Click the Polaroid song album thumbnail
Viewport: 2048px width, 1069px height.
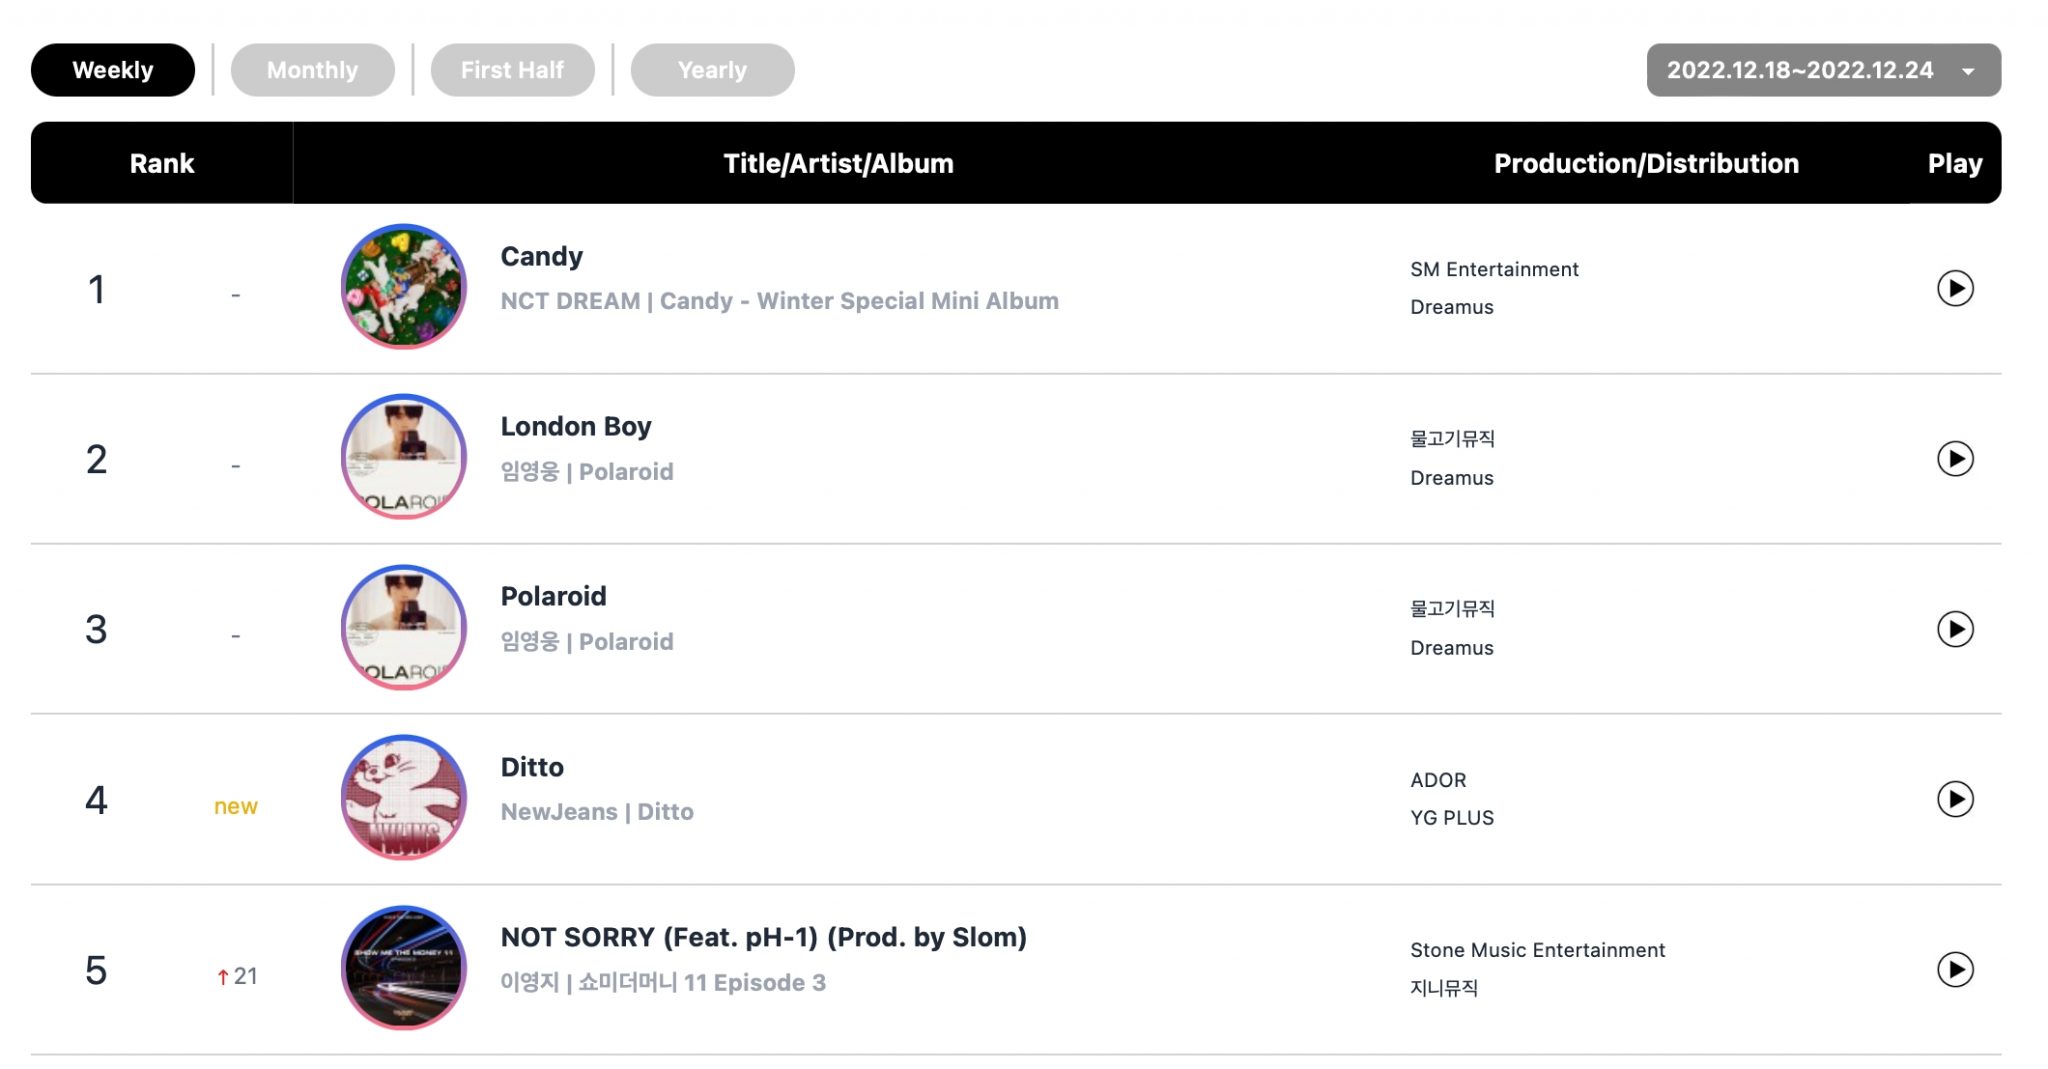tap(404, 628)
